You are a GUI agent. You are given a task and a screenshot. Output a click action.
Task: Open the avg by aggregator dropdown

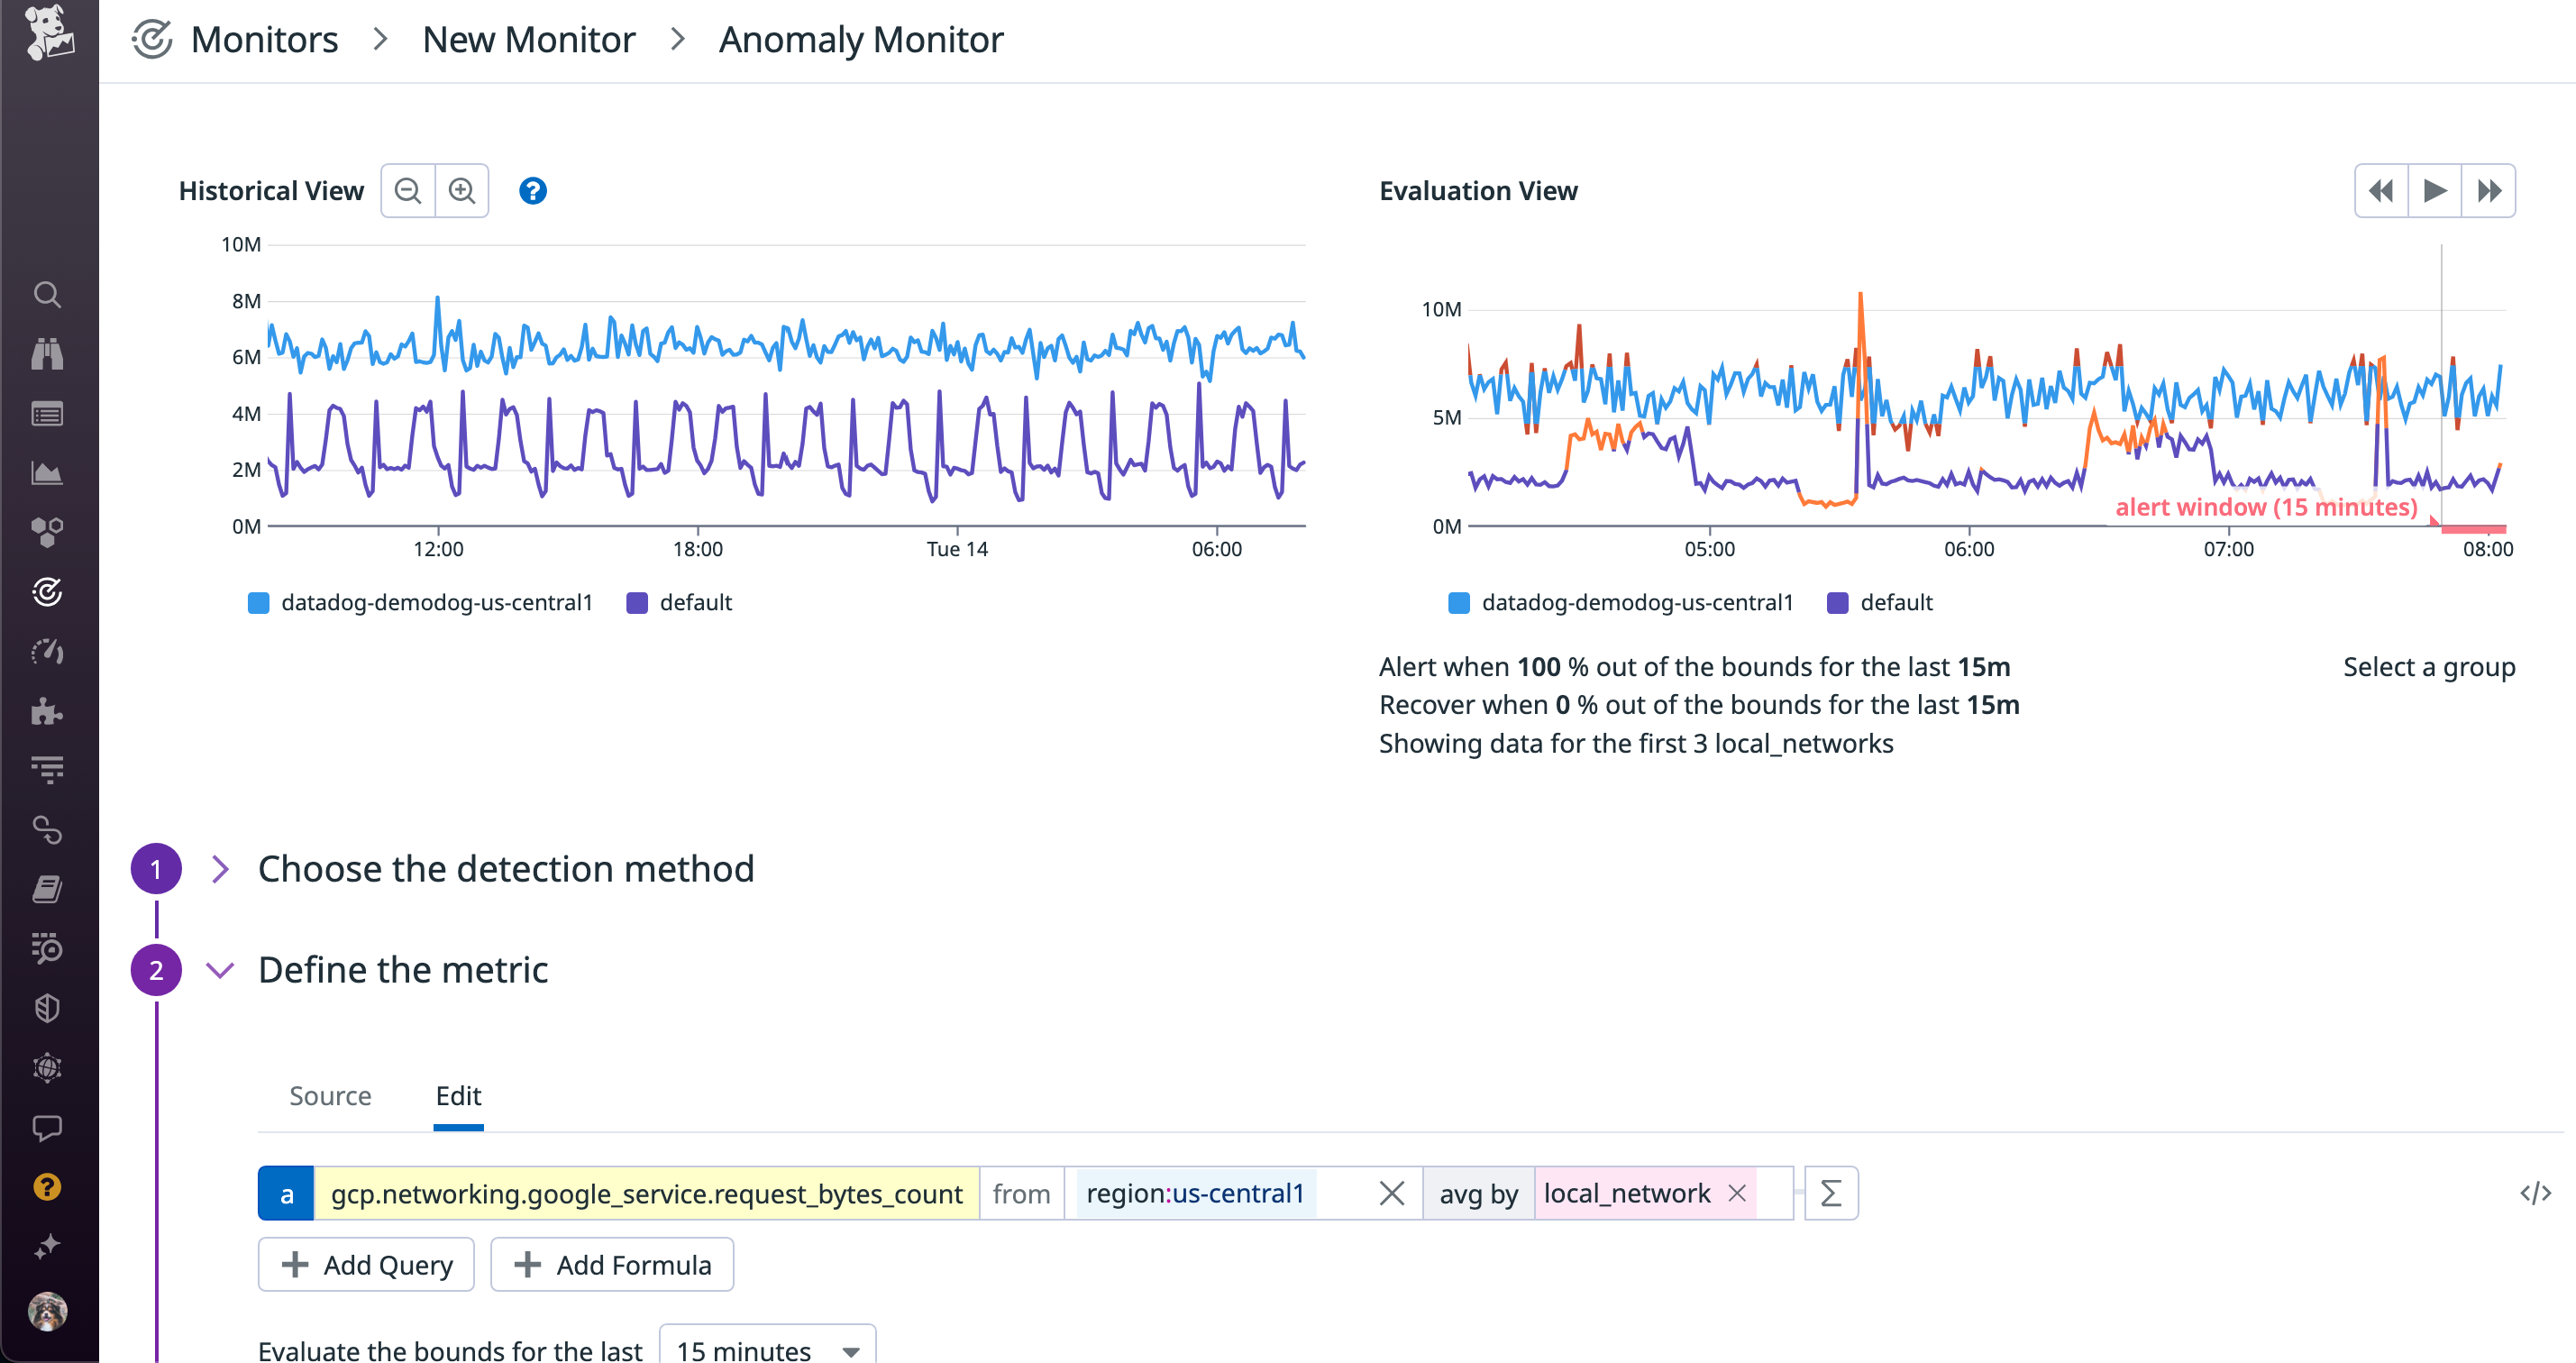point(1479,1193)
